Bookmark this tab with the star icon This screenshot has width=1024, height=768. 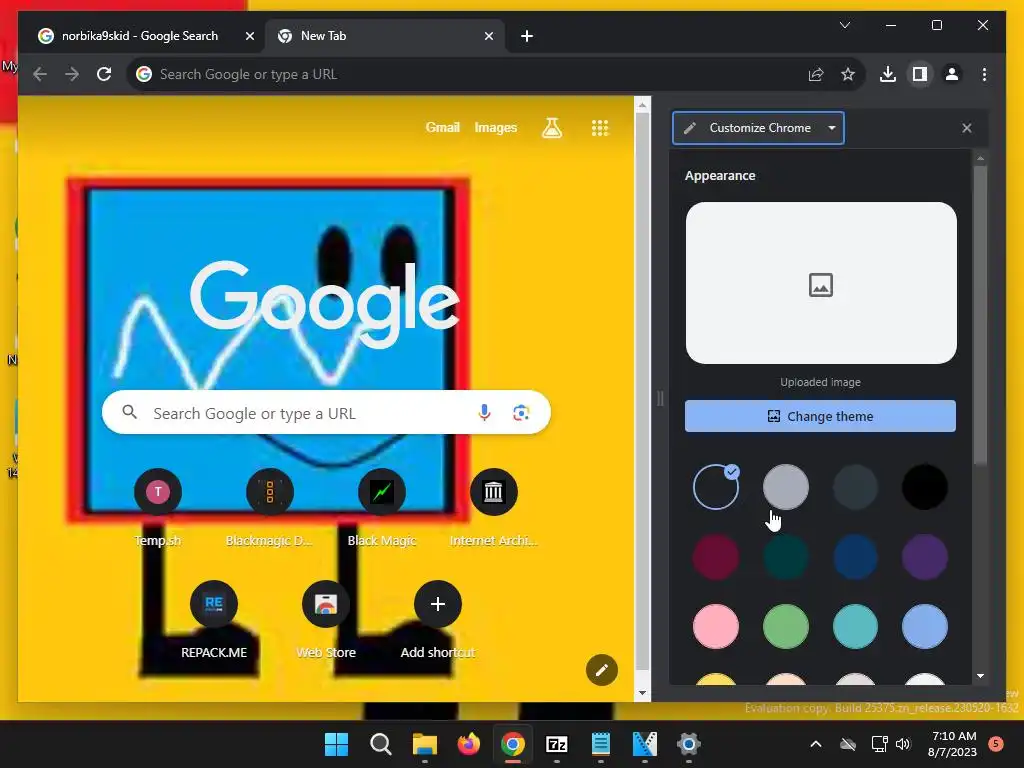point(848,74)
